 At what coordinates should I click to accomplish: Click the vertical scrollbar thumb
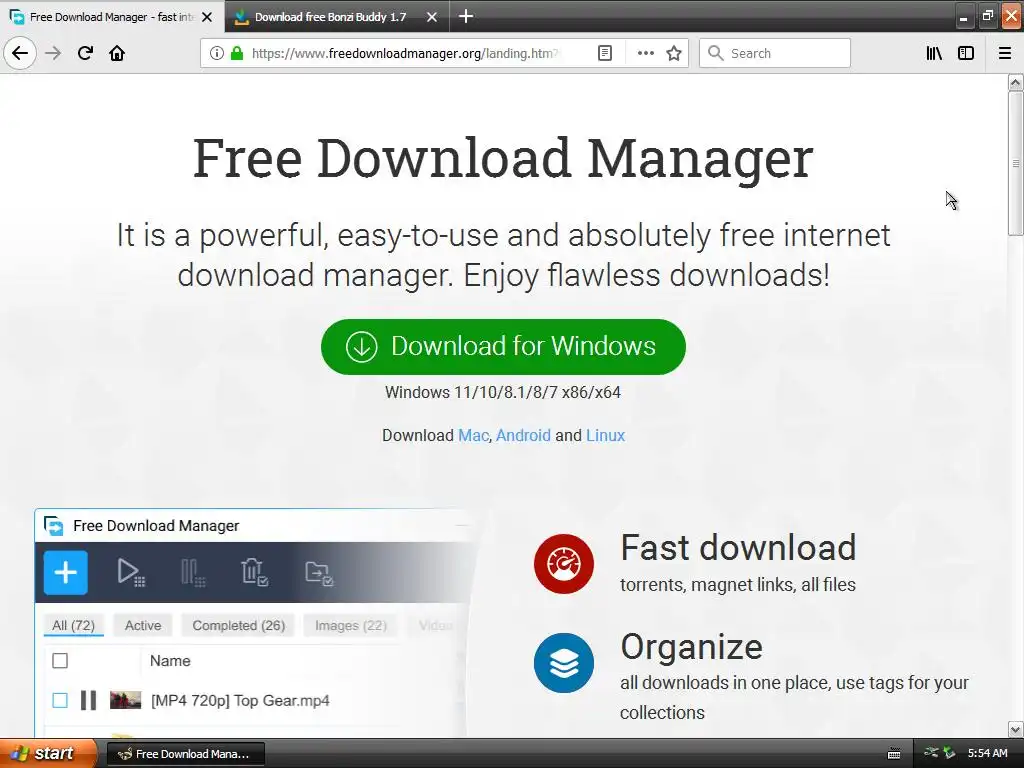(x=1016, y=163)
